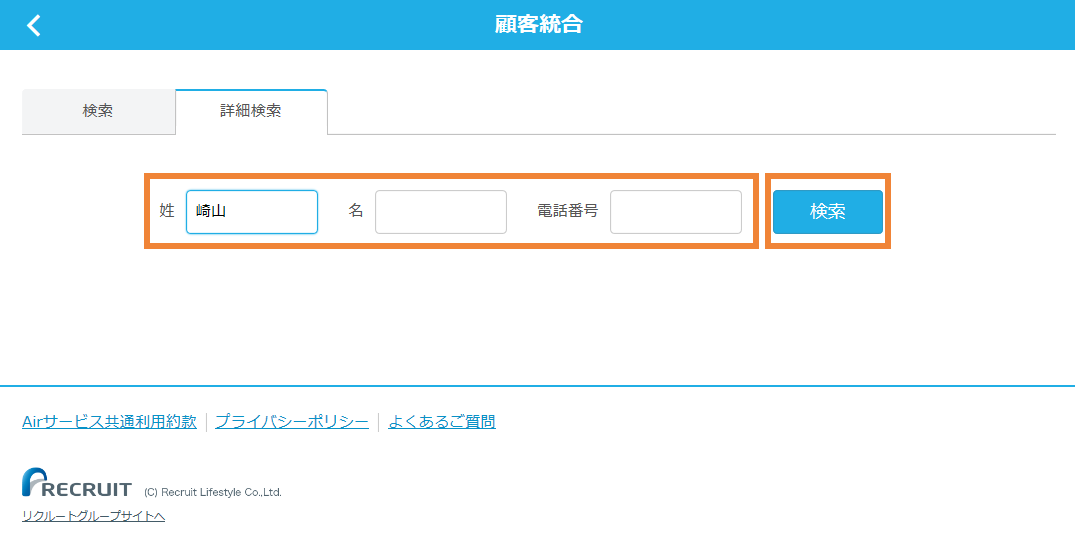Open the よくあるご質問 link
Screen dimensions: 1075x543
[442, 422]
